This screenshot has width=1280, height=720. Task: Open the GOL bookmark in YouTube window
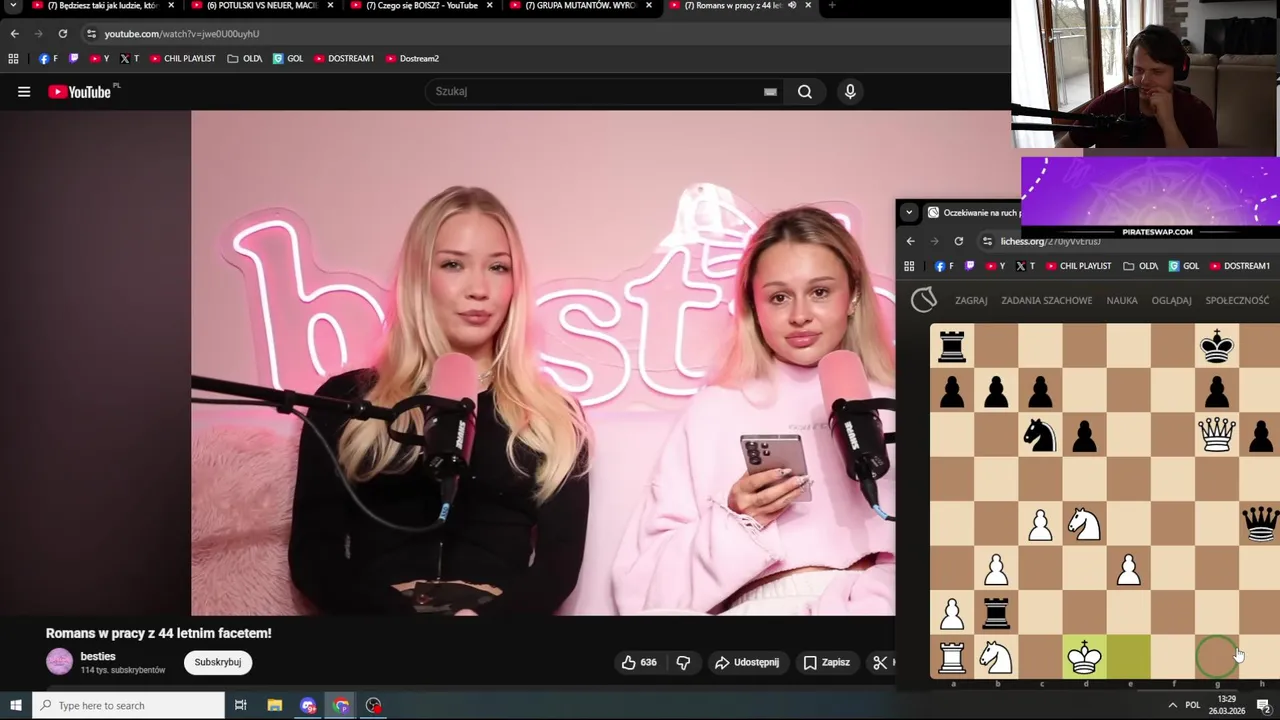pyautogui.click(x=288, y=59)
